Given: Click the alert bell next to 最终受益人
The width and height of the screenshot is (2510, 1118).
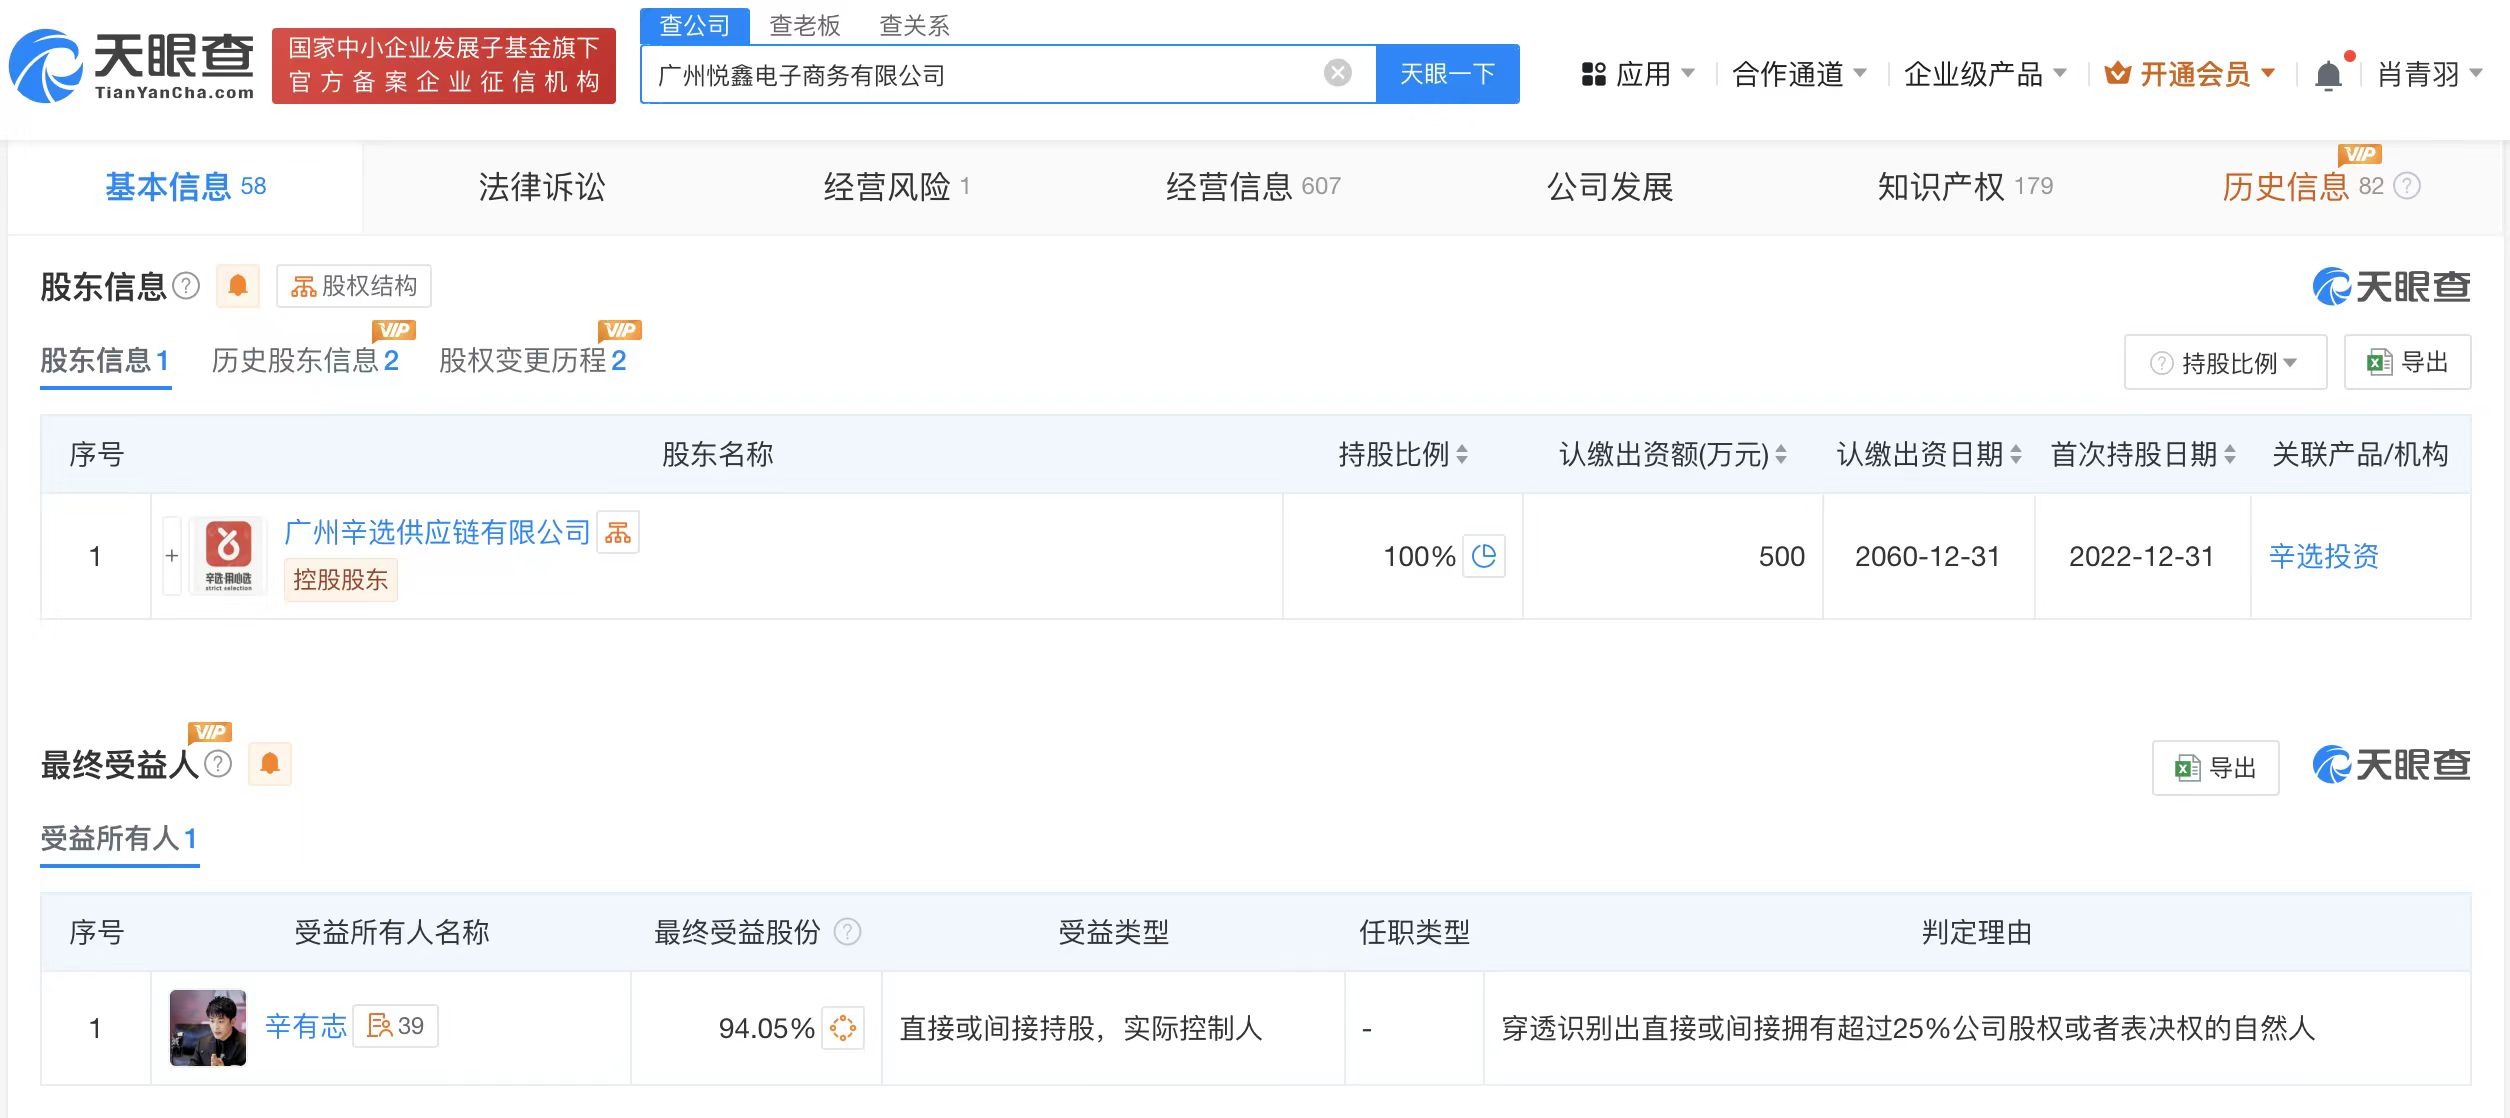Looking at the screenshot, I should pyautogui.click(x=269, y=763).
